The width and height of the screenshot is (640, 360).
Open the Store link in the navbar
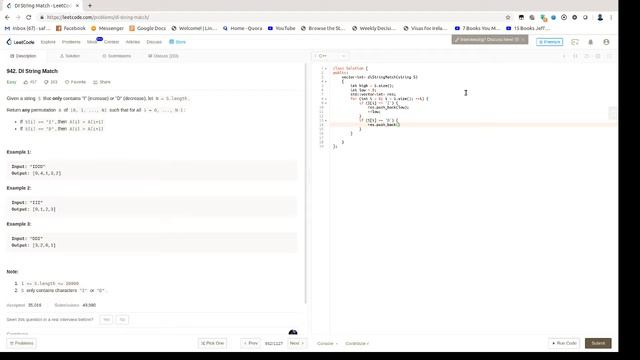(x=178, y=42)
